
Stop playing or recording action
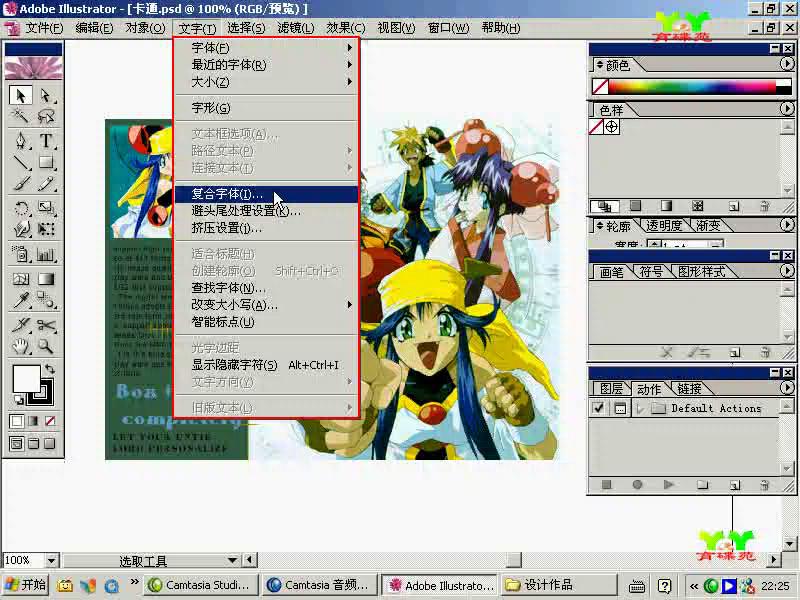(x=607, y=485)
